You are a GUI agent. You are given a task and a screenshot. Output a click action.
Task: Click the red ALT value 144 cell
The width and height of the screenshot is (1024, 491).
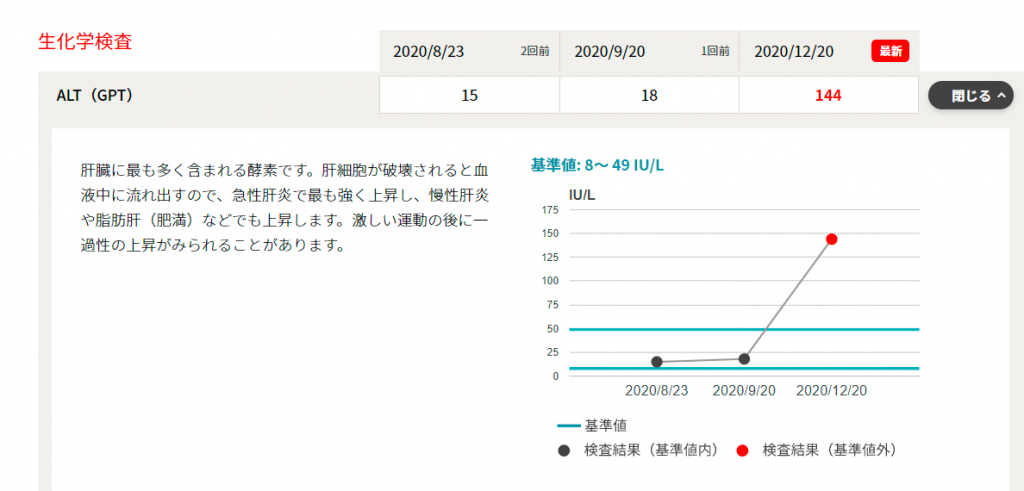coord(829,96)
